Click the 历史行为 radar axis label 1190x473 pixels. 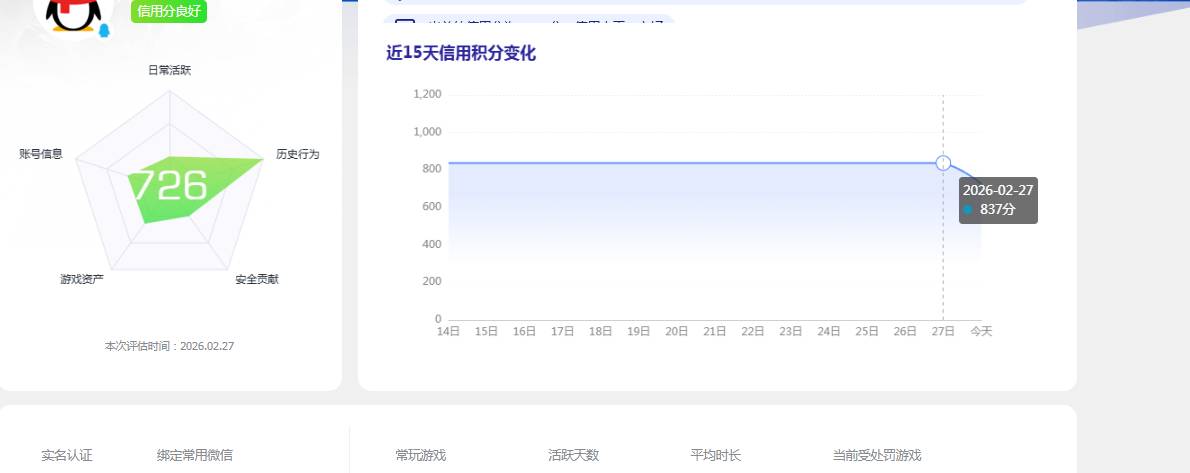click(x=298, y=154)
